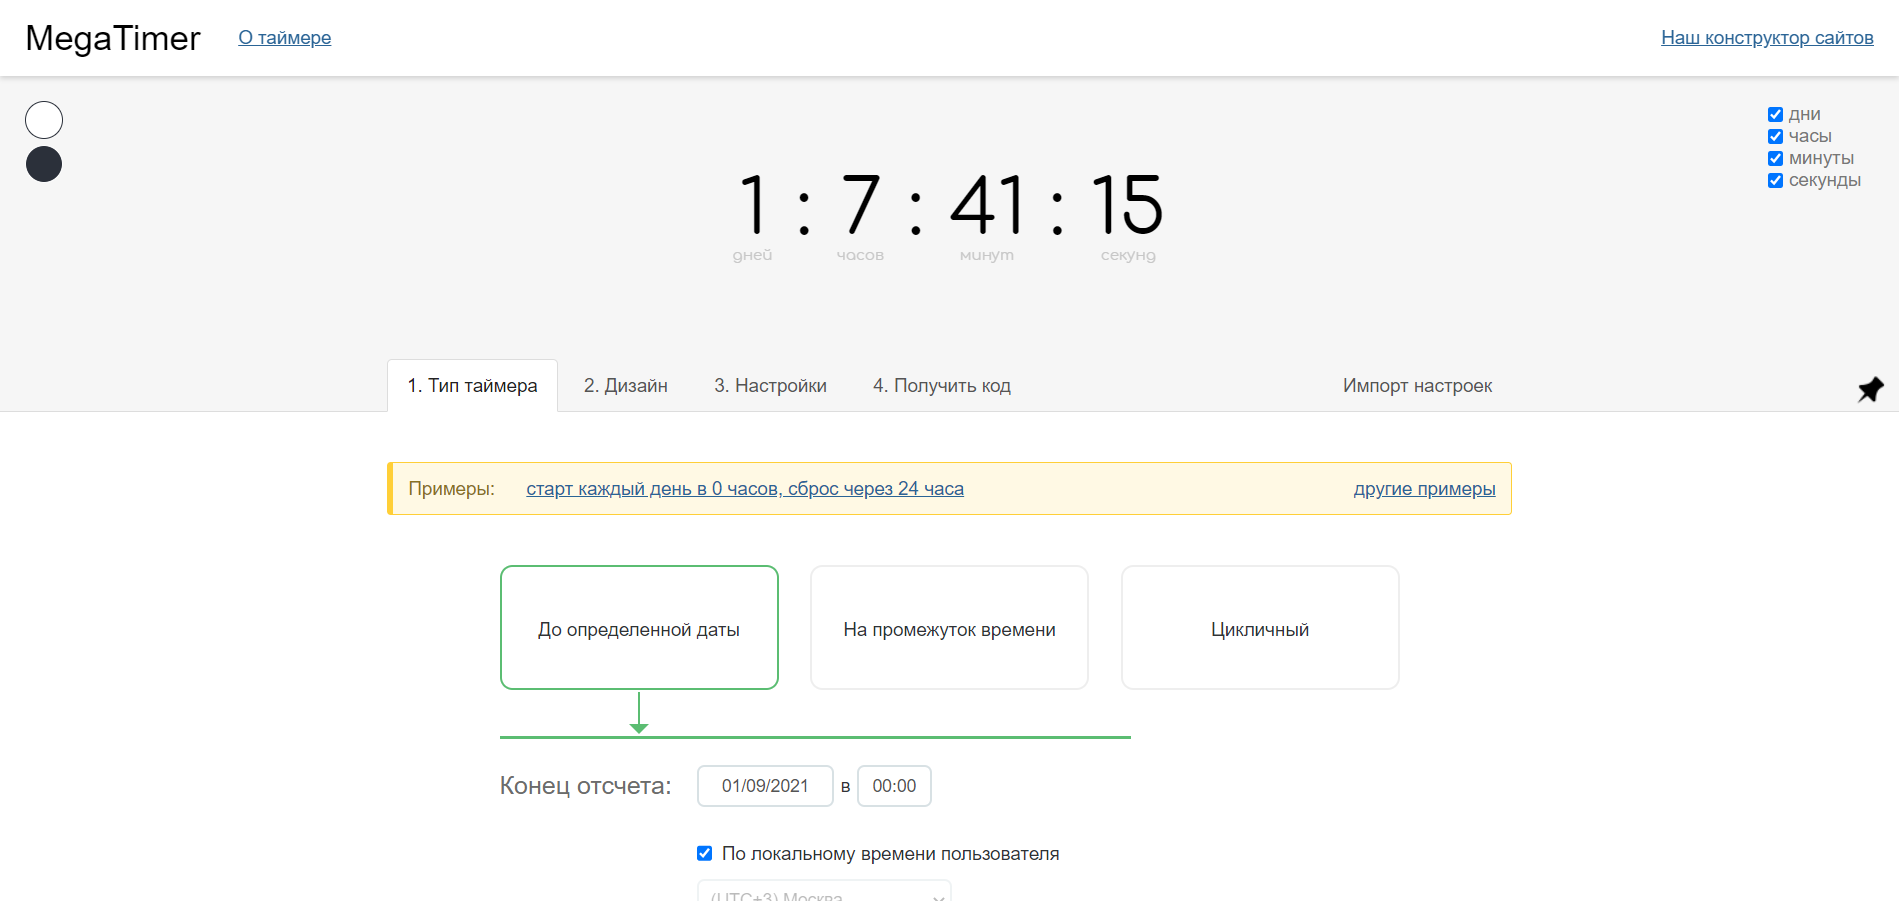Disable the "минуты" checkbox
This screenshot has height=901, width=1899.
pyautogui.click(x=1775, y=159)
